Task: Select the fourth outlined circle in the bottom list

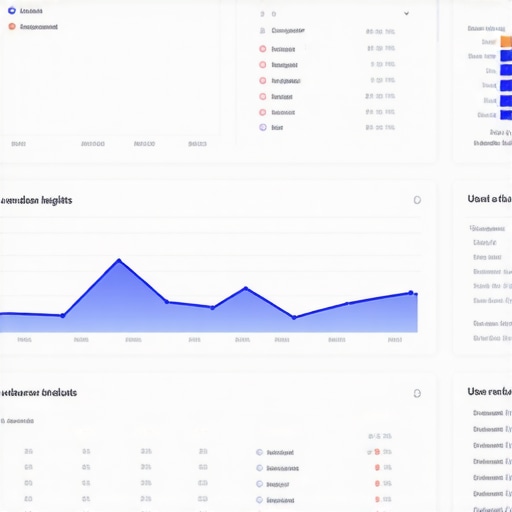Action: point(259,500)
